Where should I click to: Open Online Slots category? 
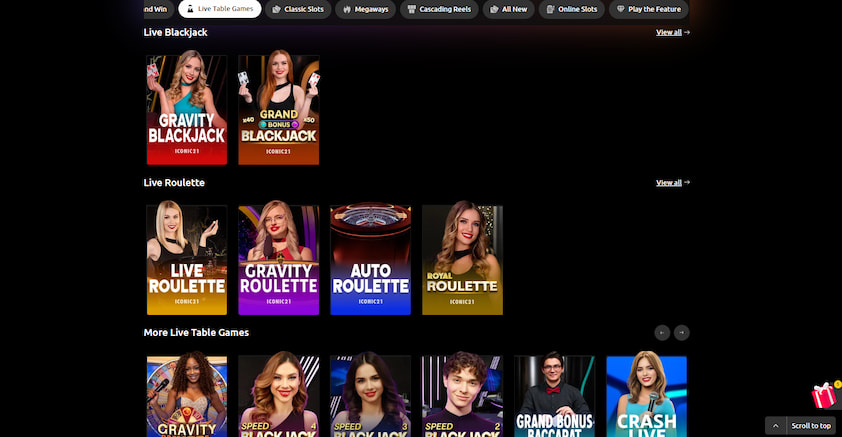(572, 9)
